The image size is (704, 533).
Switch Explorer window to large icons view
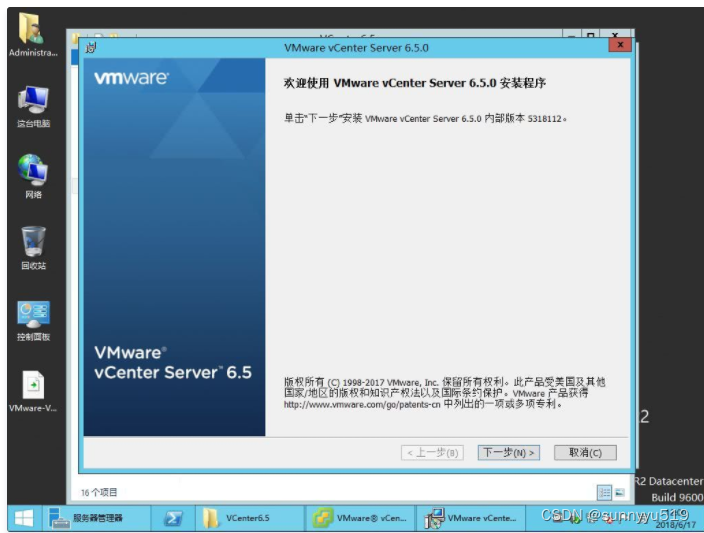click(x=620, y=493)
